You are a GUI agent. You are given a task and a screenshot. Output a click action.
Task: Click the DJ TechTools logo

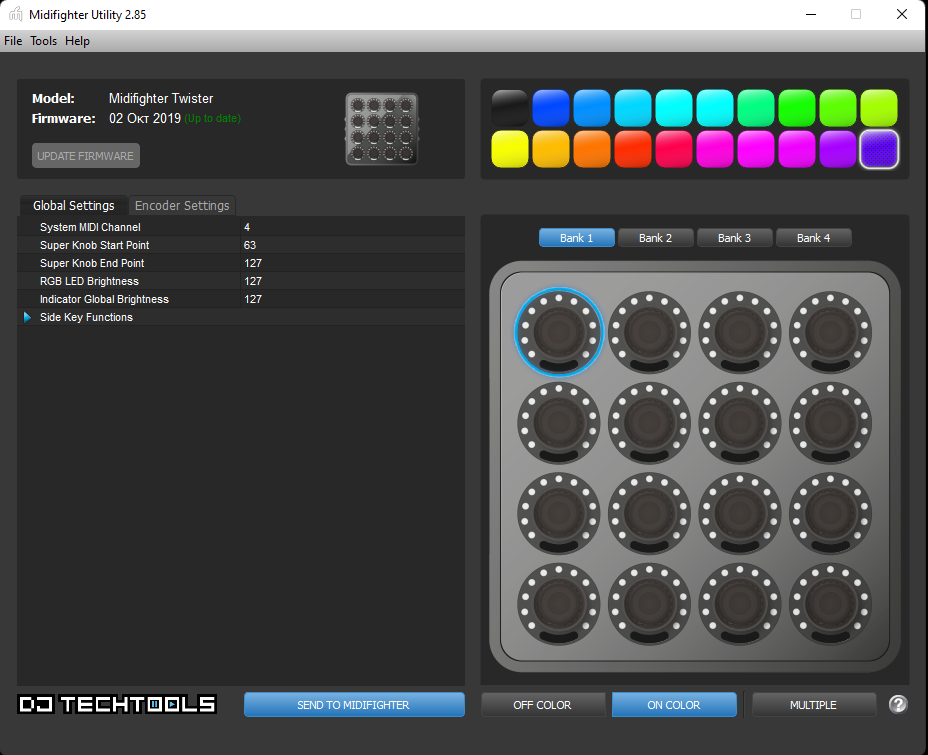coord(118,704)
